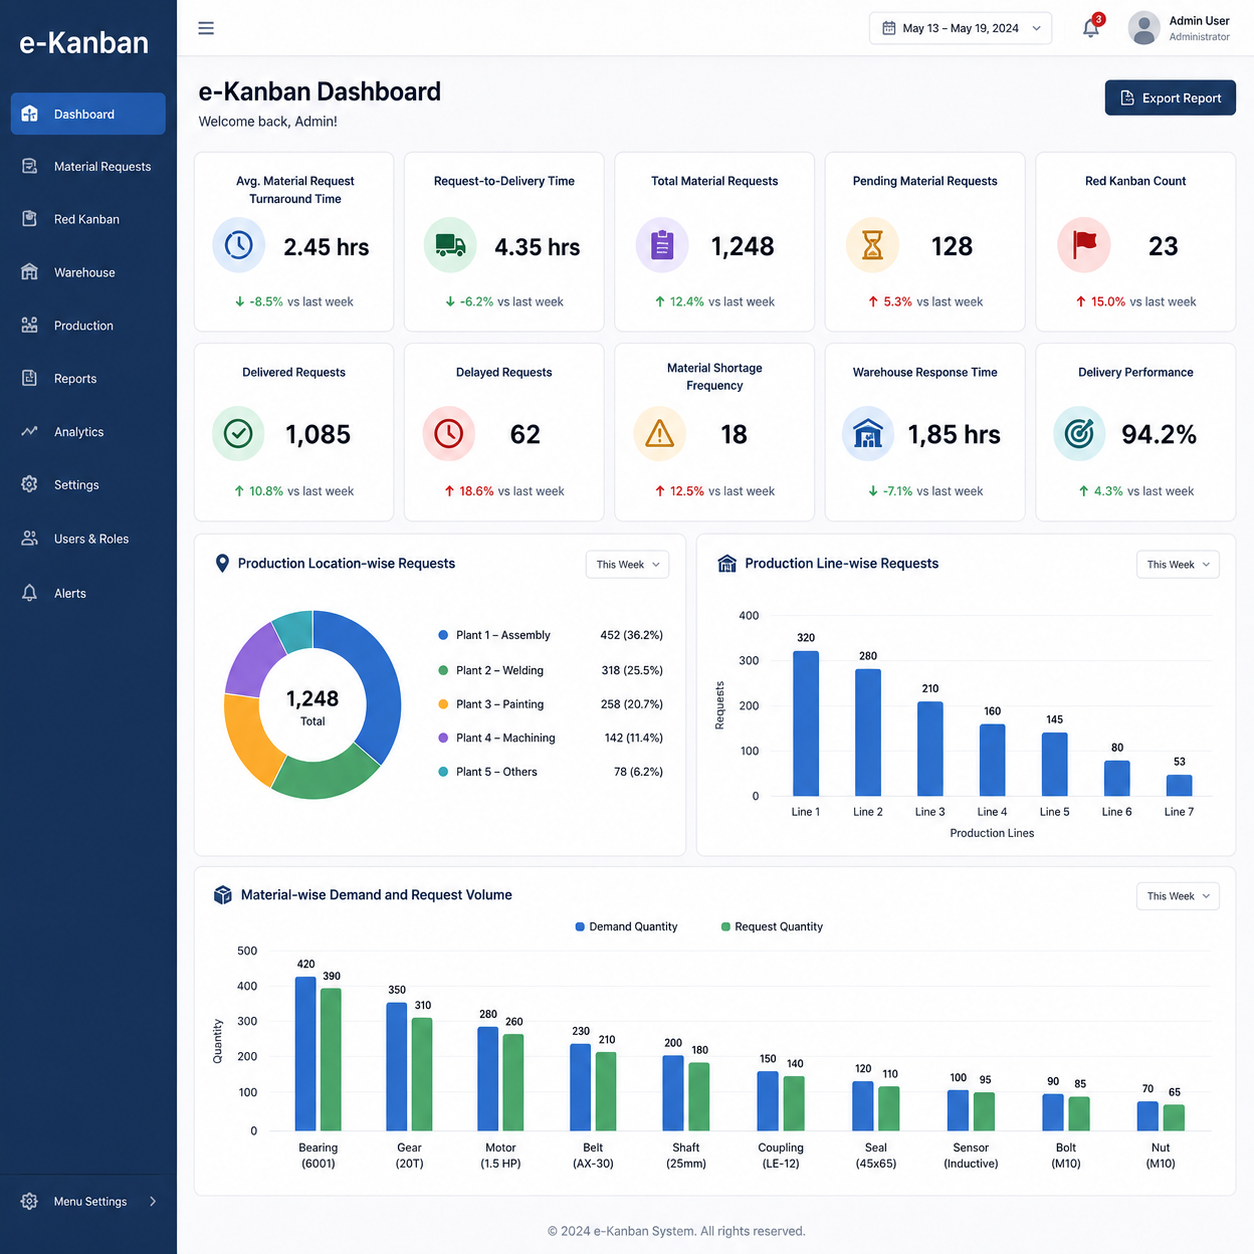
Task: Click the Admin User avatar
Action: point(1144,28)
